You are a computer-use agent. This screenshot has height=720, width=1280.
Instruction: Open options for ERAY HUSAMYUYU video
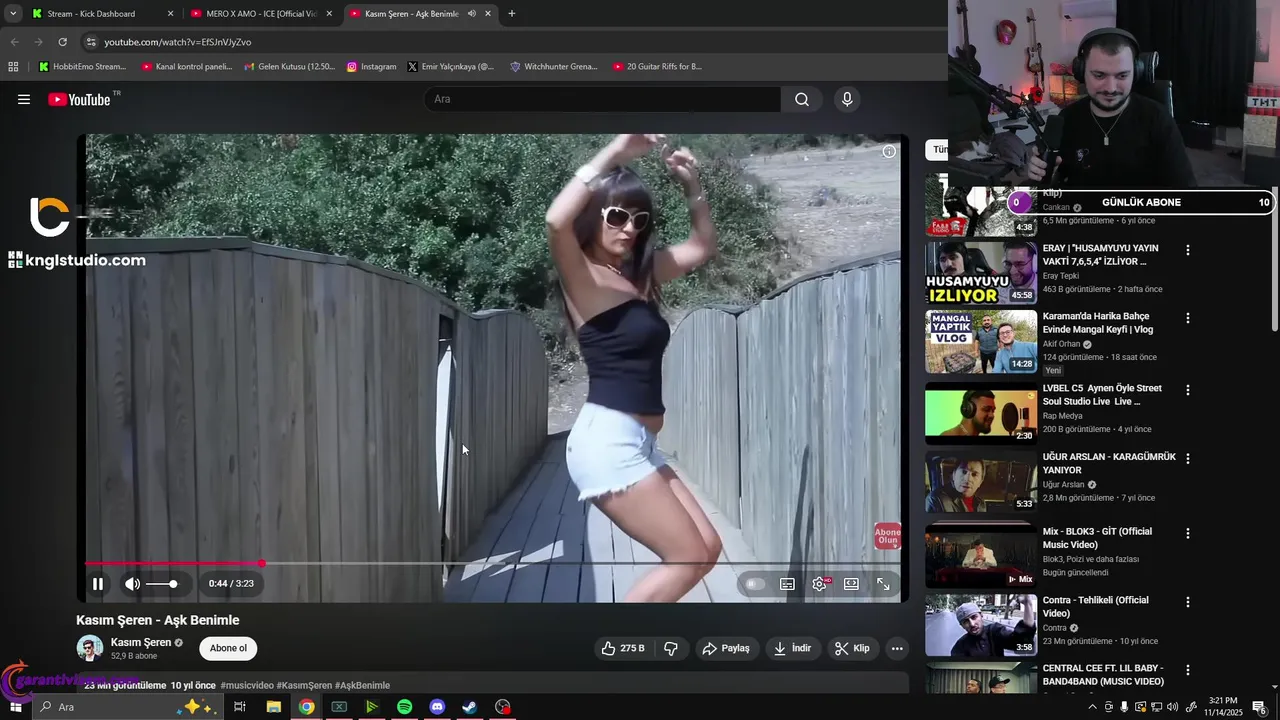(x=1188, y=250)
